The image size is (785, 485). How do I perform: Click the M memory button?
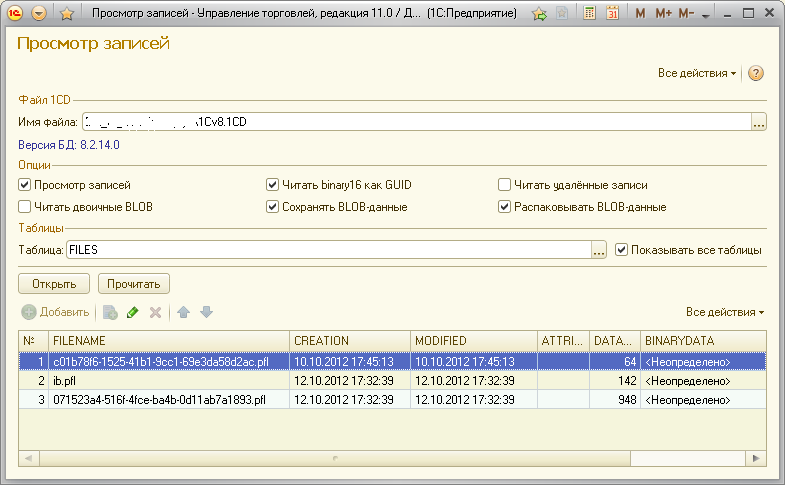tap(640, 14)
